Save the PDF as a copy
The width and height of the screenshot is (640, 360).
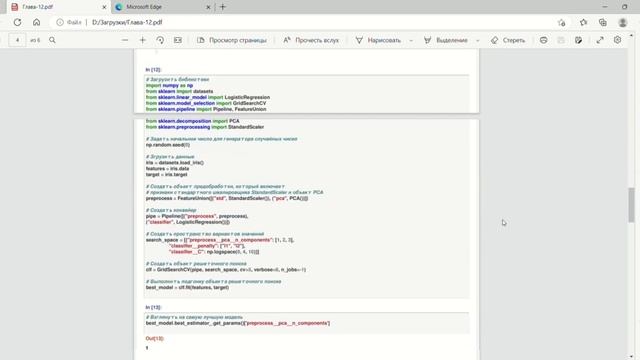click(x=578, y=40)
